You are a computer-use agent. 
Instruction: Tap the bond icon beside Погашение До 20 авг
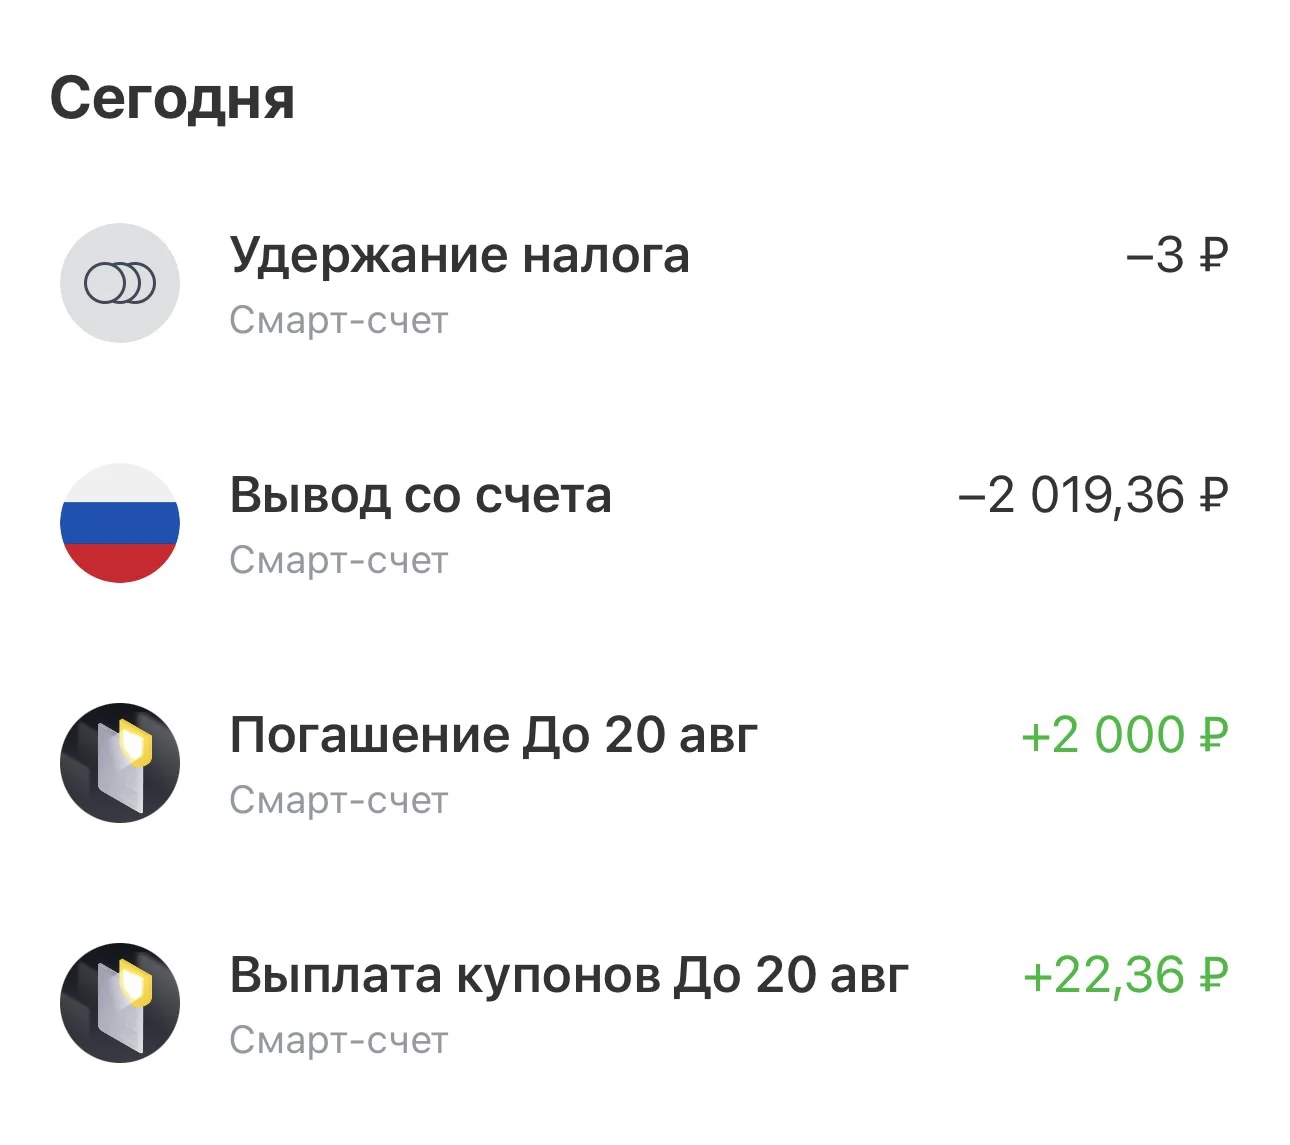coord(120,763)
